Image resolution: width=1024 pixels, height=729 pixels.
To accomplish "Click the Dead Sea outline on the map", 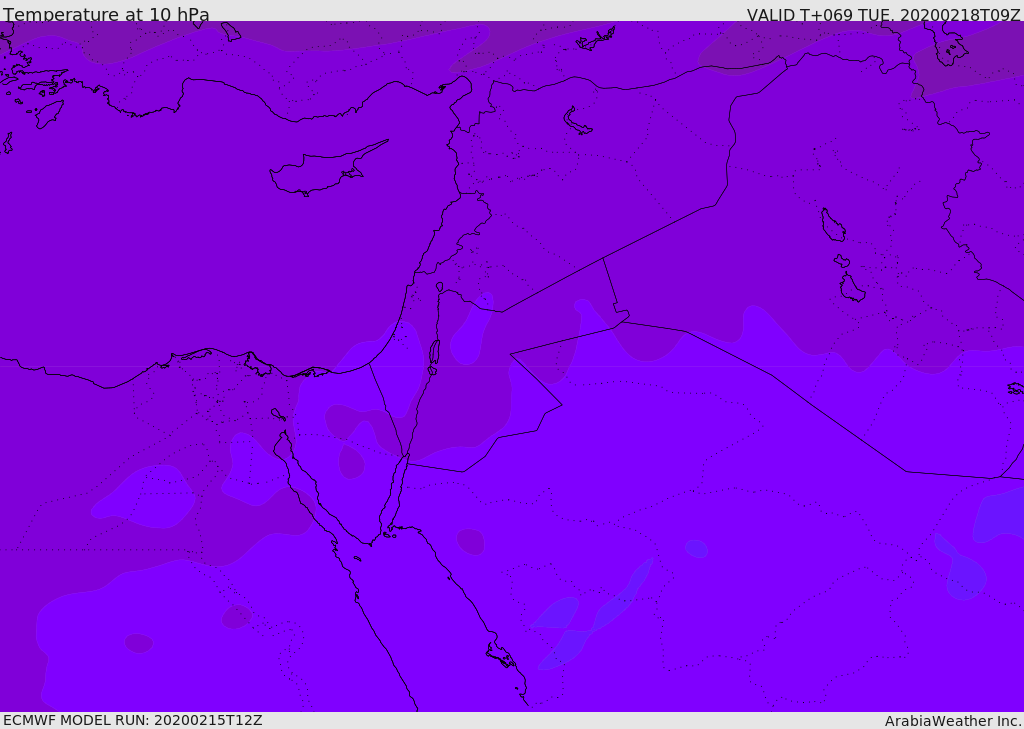I will [x=434, y=357].
